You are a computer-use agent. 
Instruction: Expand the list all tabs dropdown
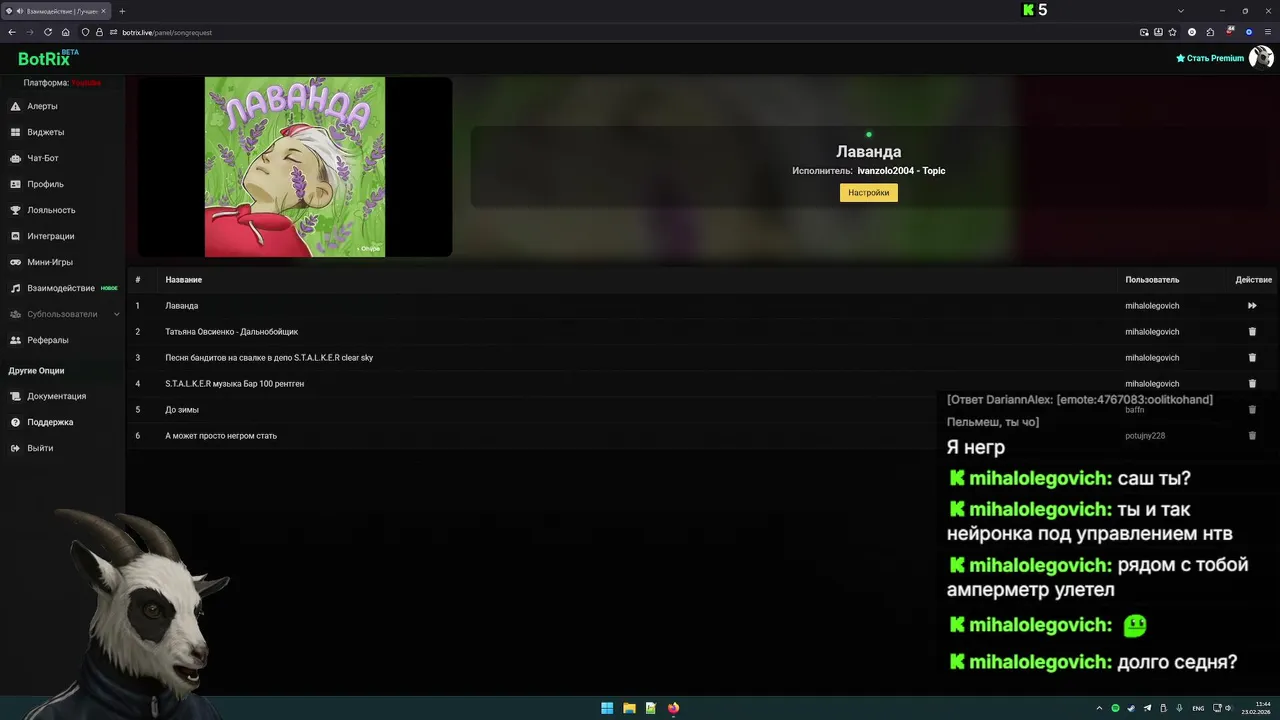pyautogui.click(x=1181, y=11)
